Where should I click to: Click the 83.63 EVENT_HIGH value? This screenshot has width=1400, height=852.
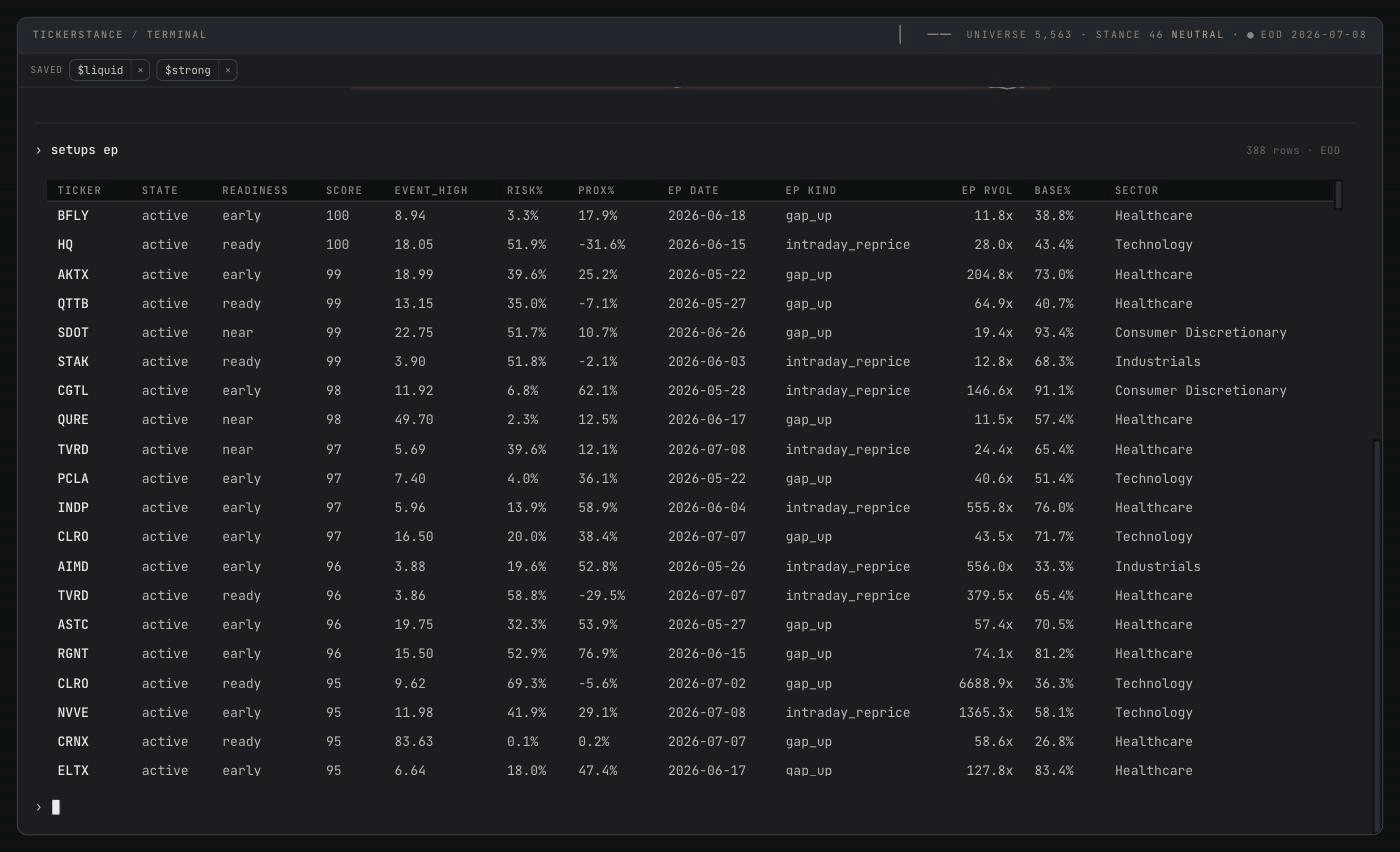(x=413, y=742)
